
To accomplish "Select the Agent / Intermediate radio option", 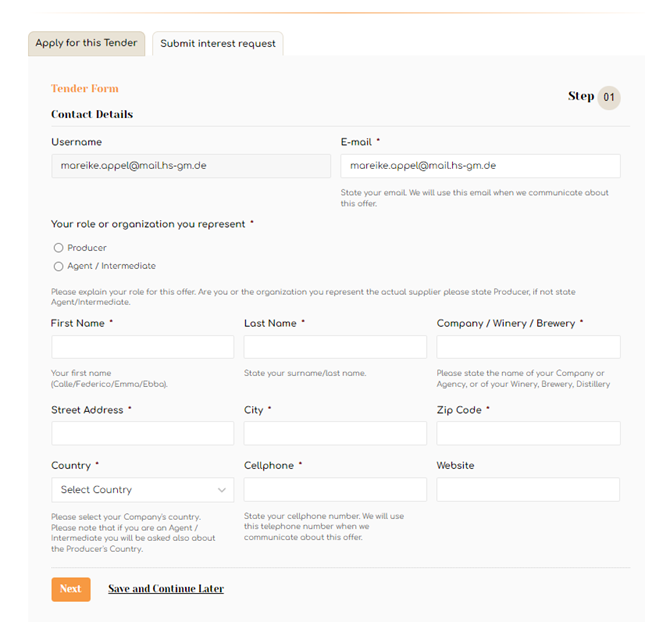I will 58,266.
